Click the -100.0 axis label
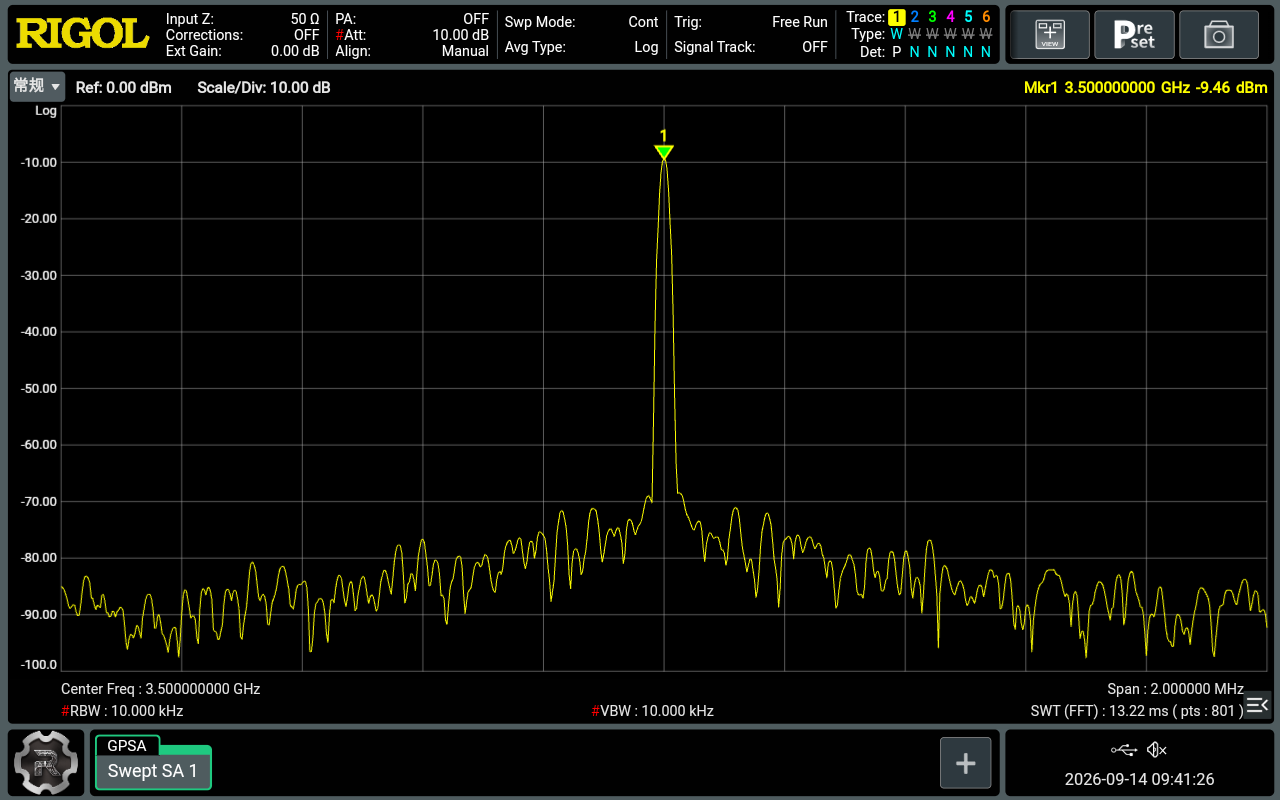Viewport: 1280px width, 800px height. coord(38,664)
